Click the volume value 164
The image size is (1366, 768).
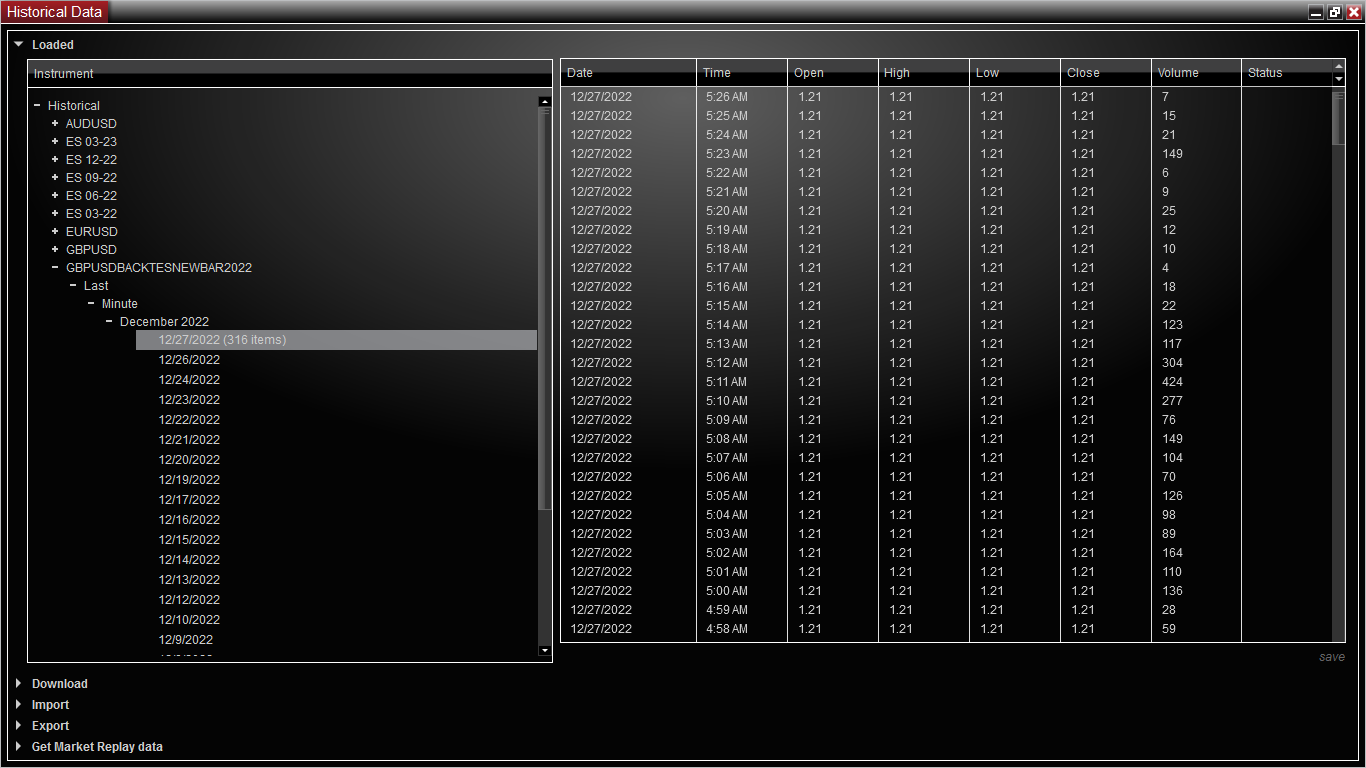point(1172,553)
